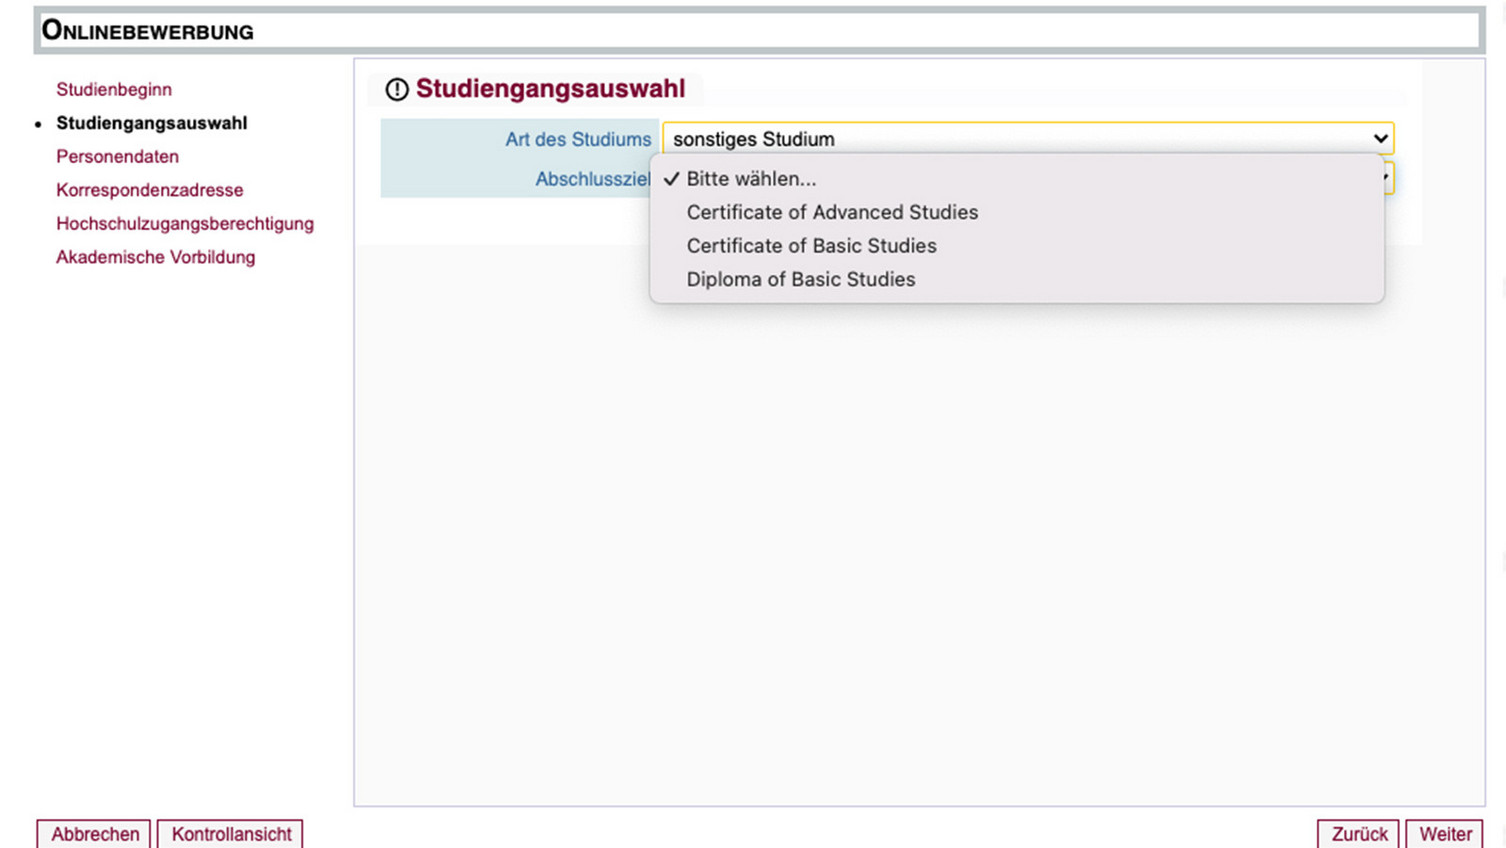Screen dimensions: 1506x848
Task: Click the Onlinebewerbung header title
Action: (x=148, y=31)
